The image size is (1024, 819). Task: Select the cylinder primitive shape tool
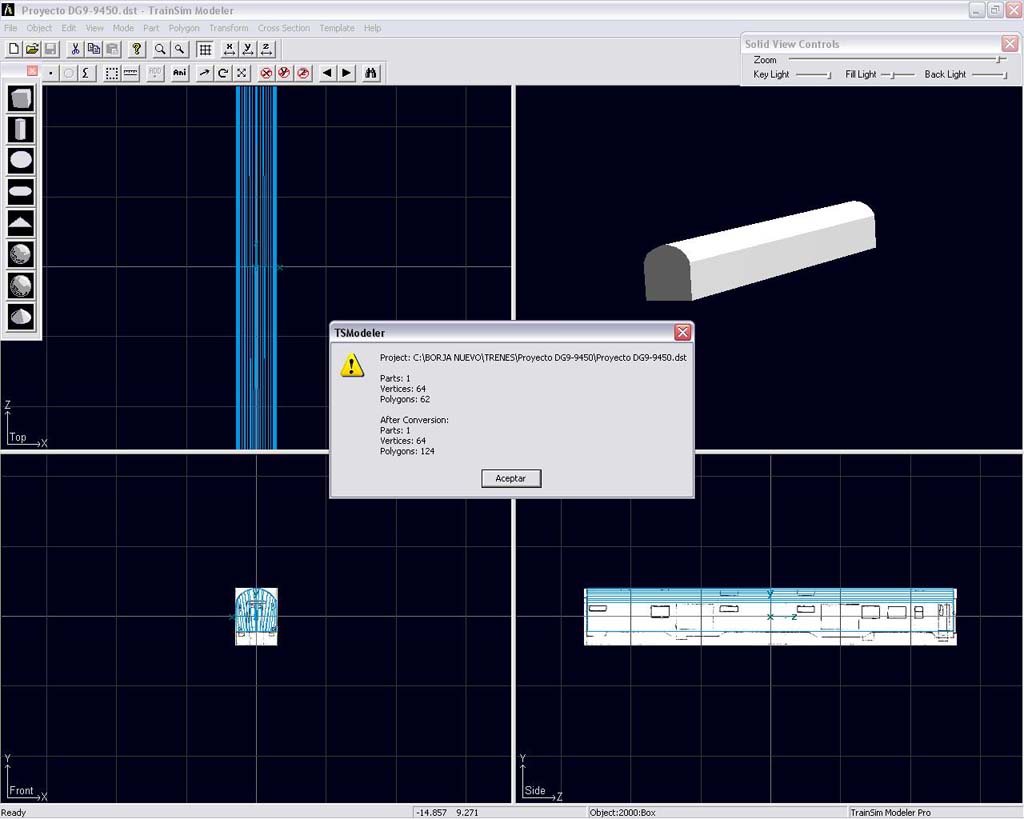pyautogui.click(x=21, y=129)
